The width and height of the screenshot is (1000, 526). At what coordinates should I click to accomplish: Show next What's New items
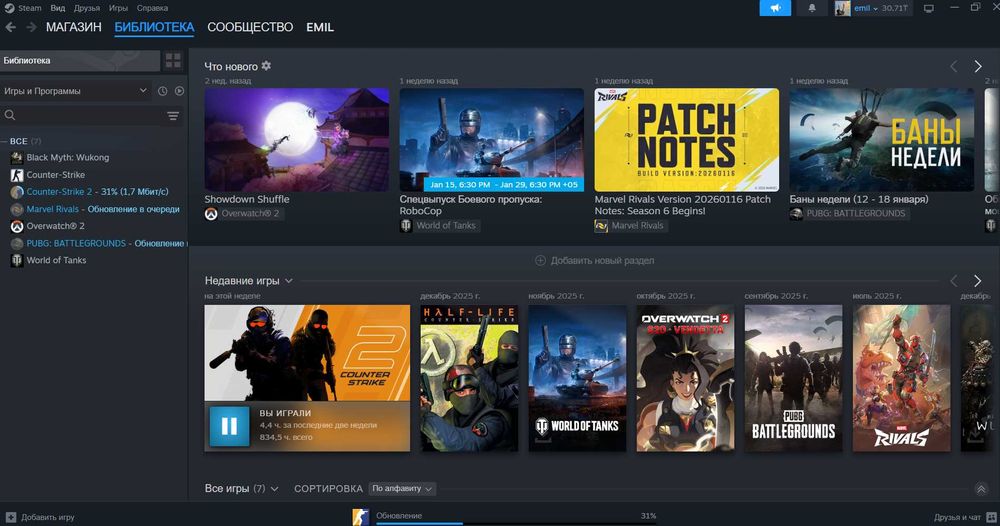(978, 66)
